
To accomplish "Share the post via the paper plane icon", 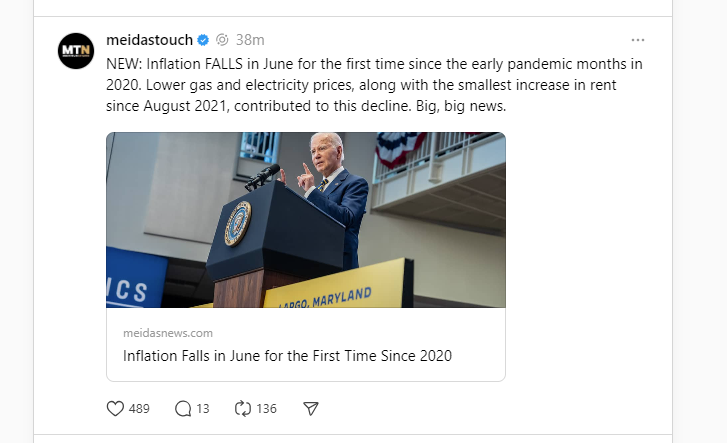I will click(x=311, y=408).
